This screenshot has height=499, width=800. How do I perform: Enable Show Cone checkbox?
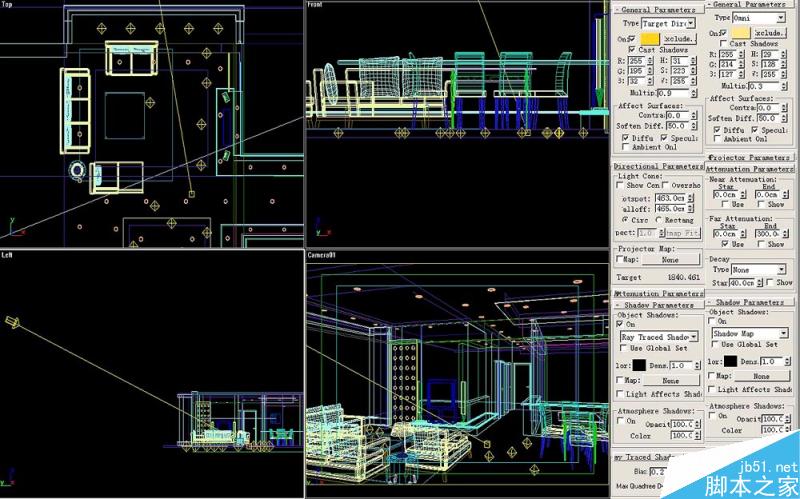click(620, 185)
